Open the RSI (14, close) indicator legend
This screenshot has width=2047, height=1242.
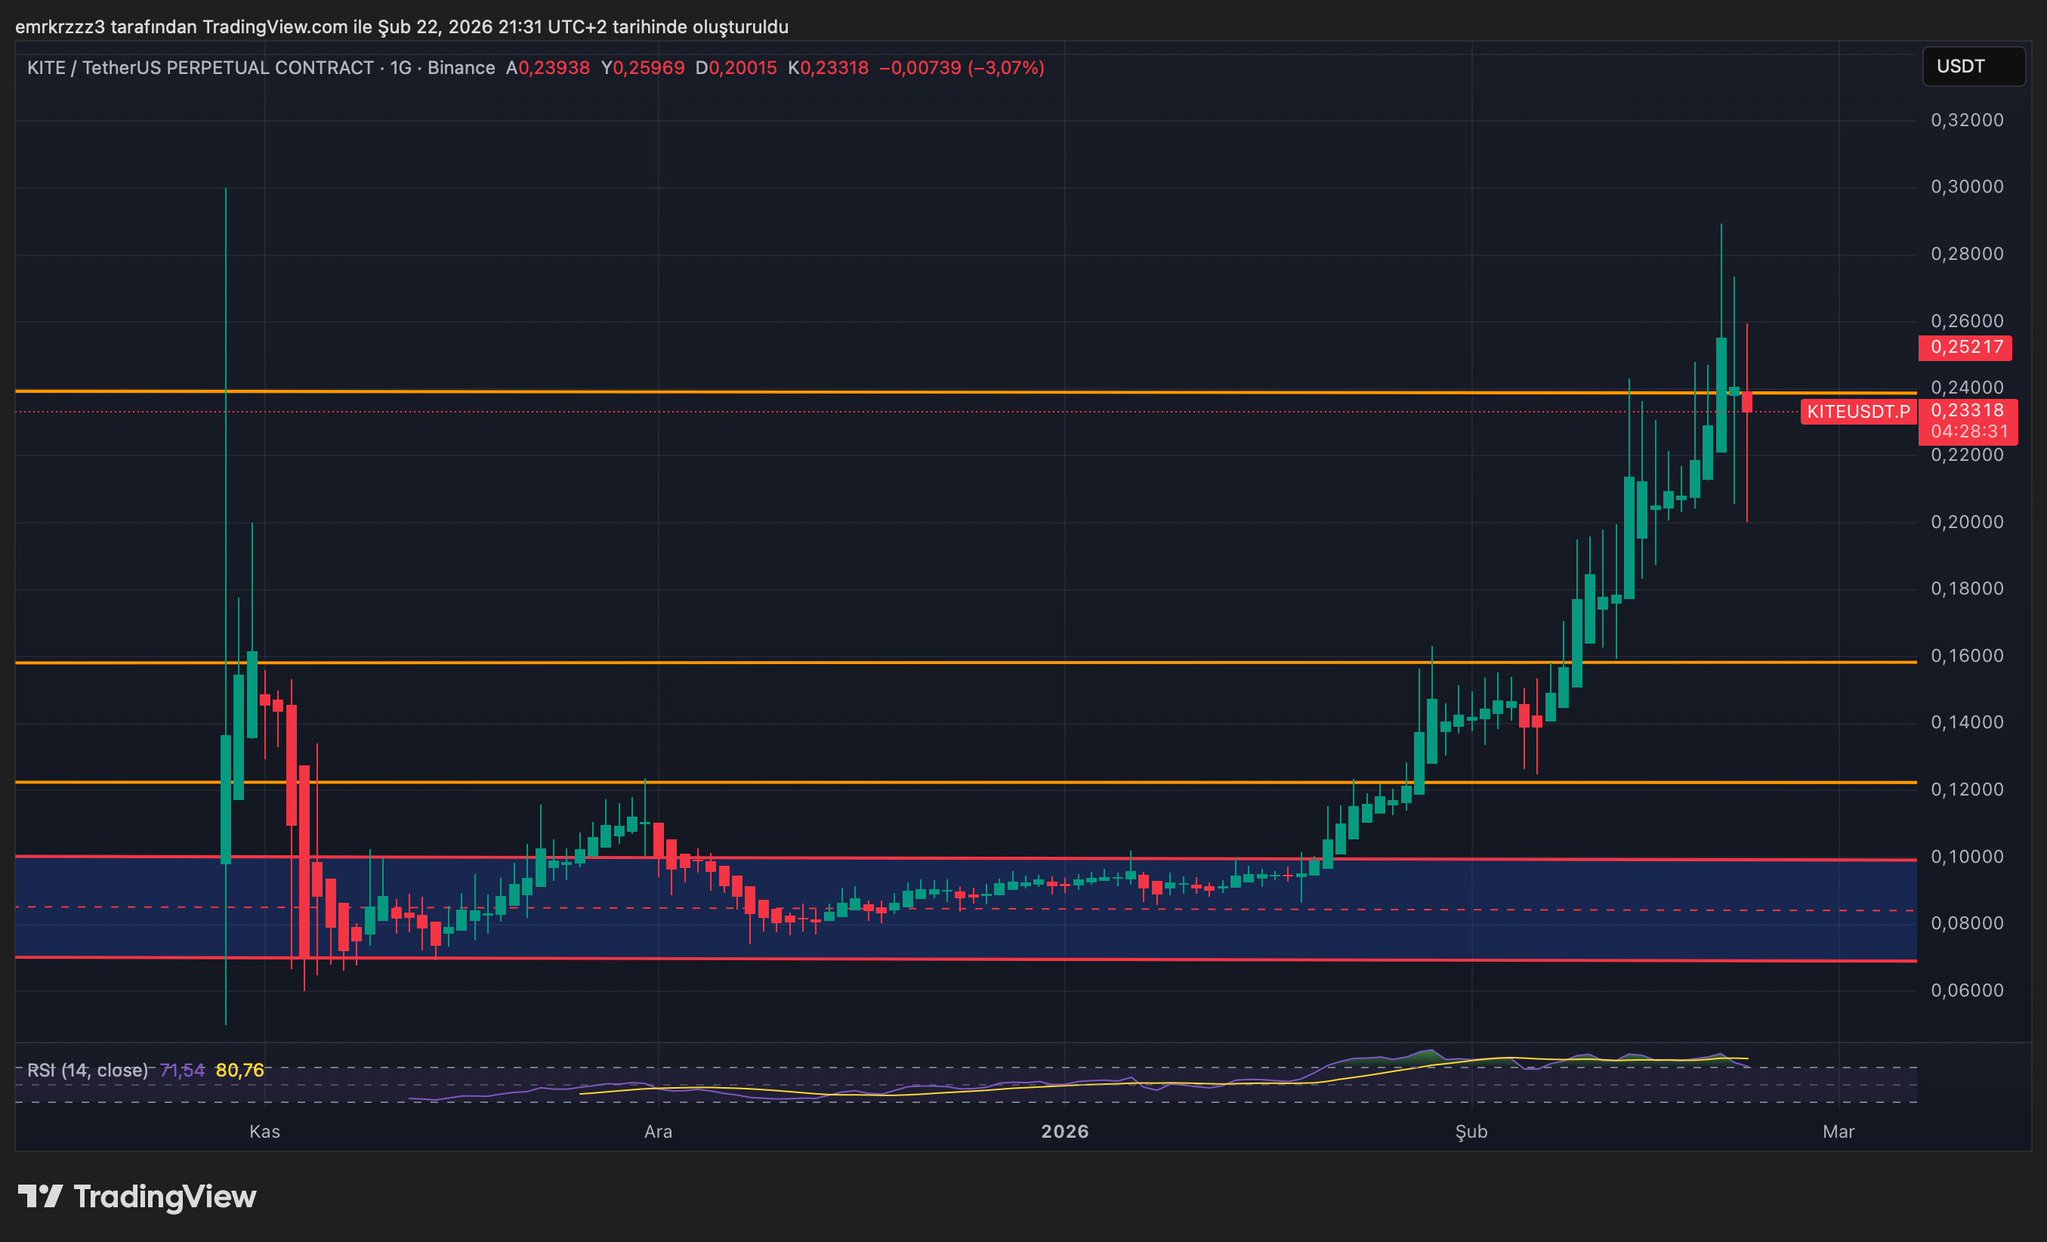coord(87,1070)
